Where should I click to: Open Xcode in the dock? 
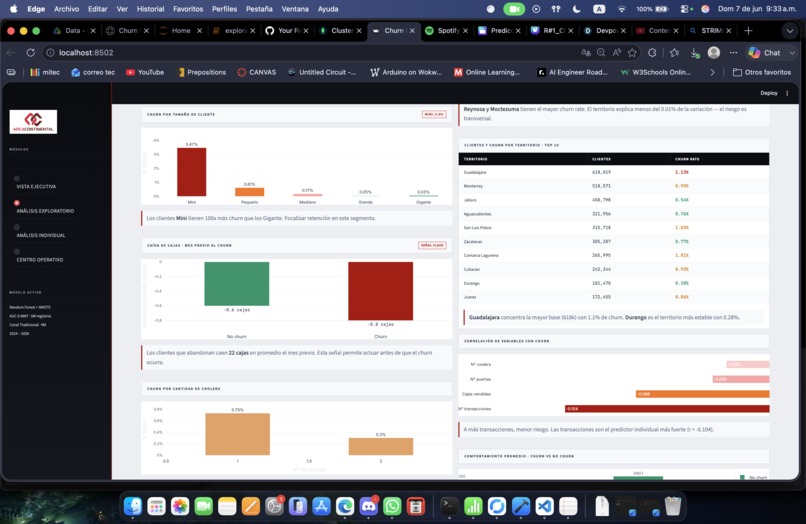[521, 507]
